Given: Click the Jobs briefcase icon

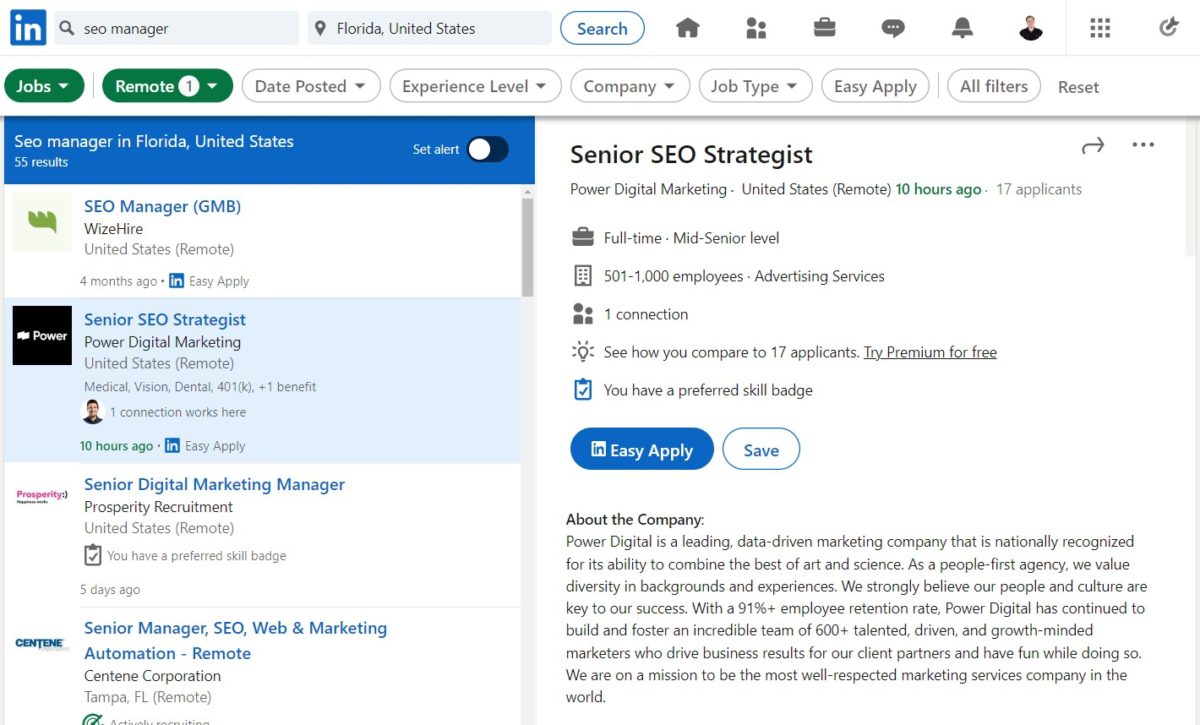Looking at the screenshot, I should coord(824,27).
